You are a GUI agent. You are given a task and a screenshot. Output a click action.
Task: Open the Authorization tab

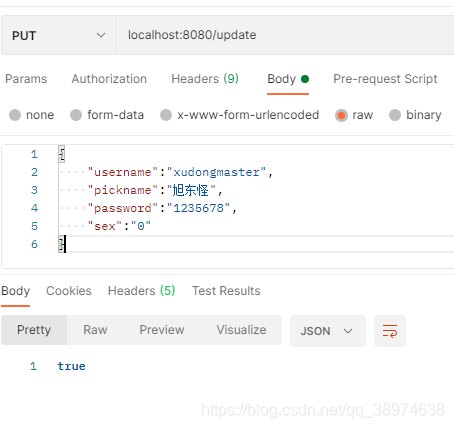pos(109,79)
